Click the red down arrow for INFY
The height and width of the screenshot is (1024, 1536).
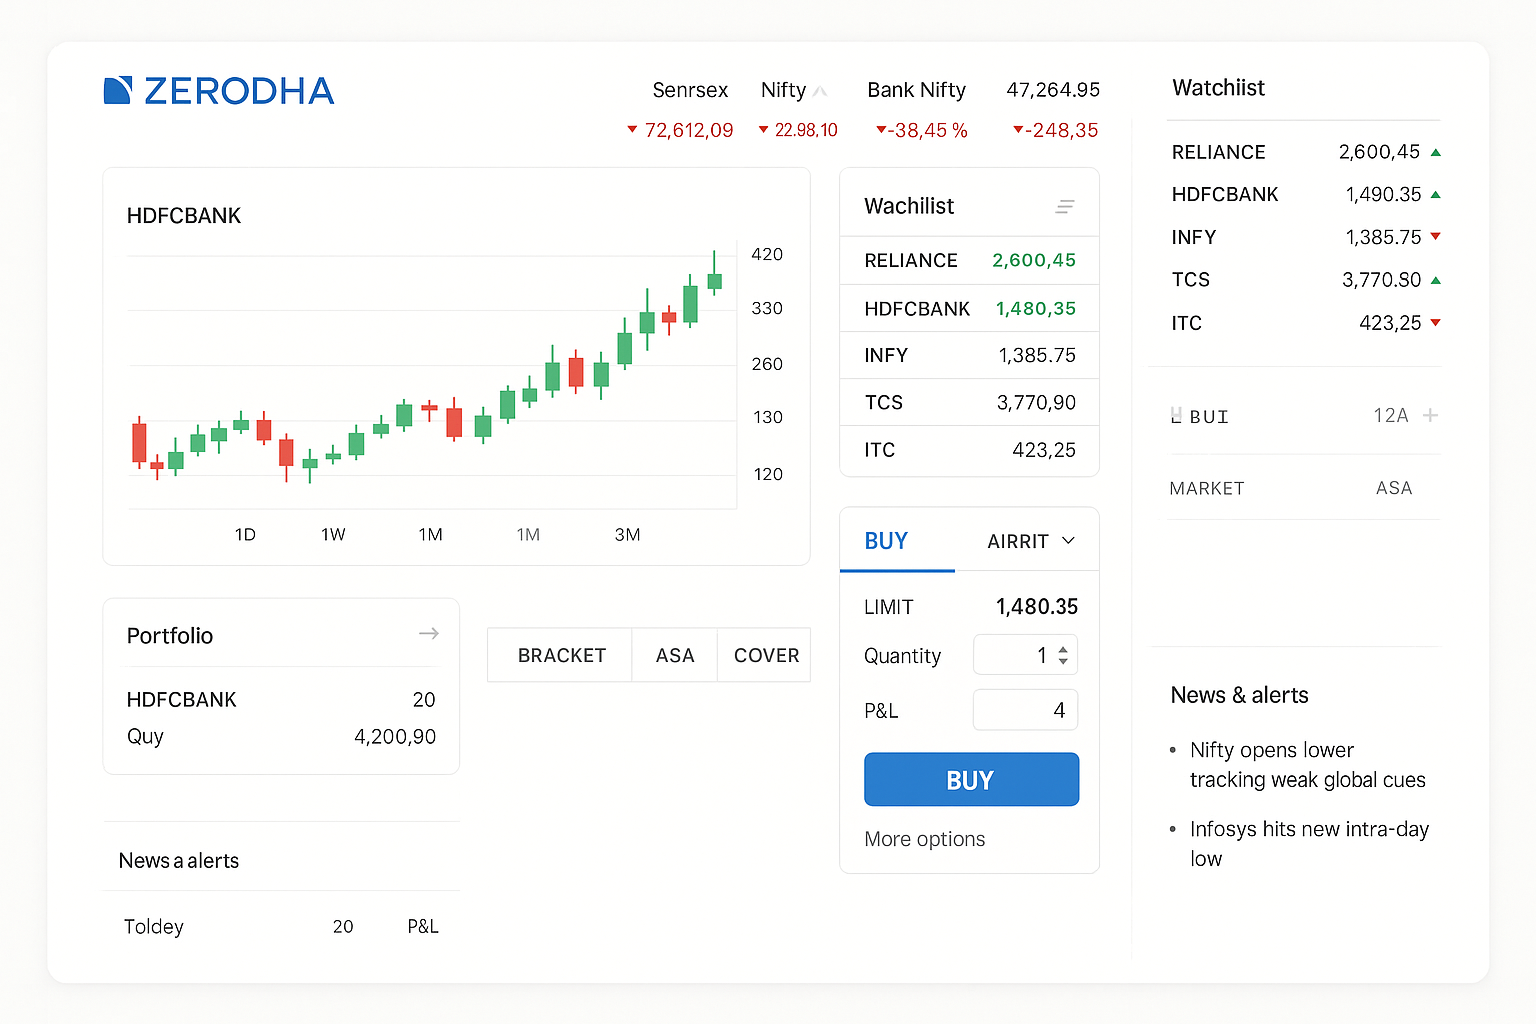tap(1436, 237)
